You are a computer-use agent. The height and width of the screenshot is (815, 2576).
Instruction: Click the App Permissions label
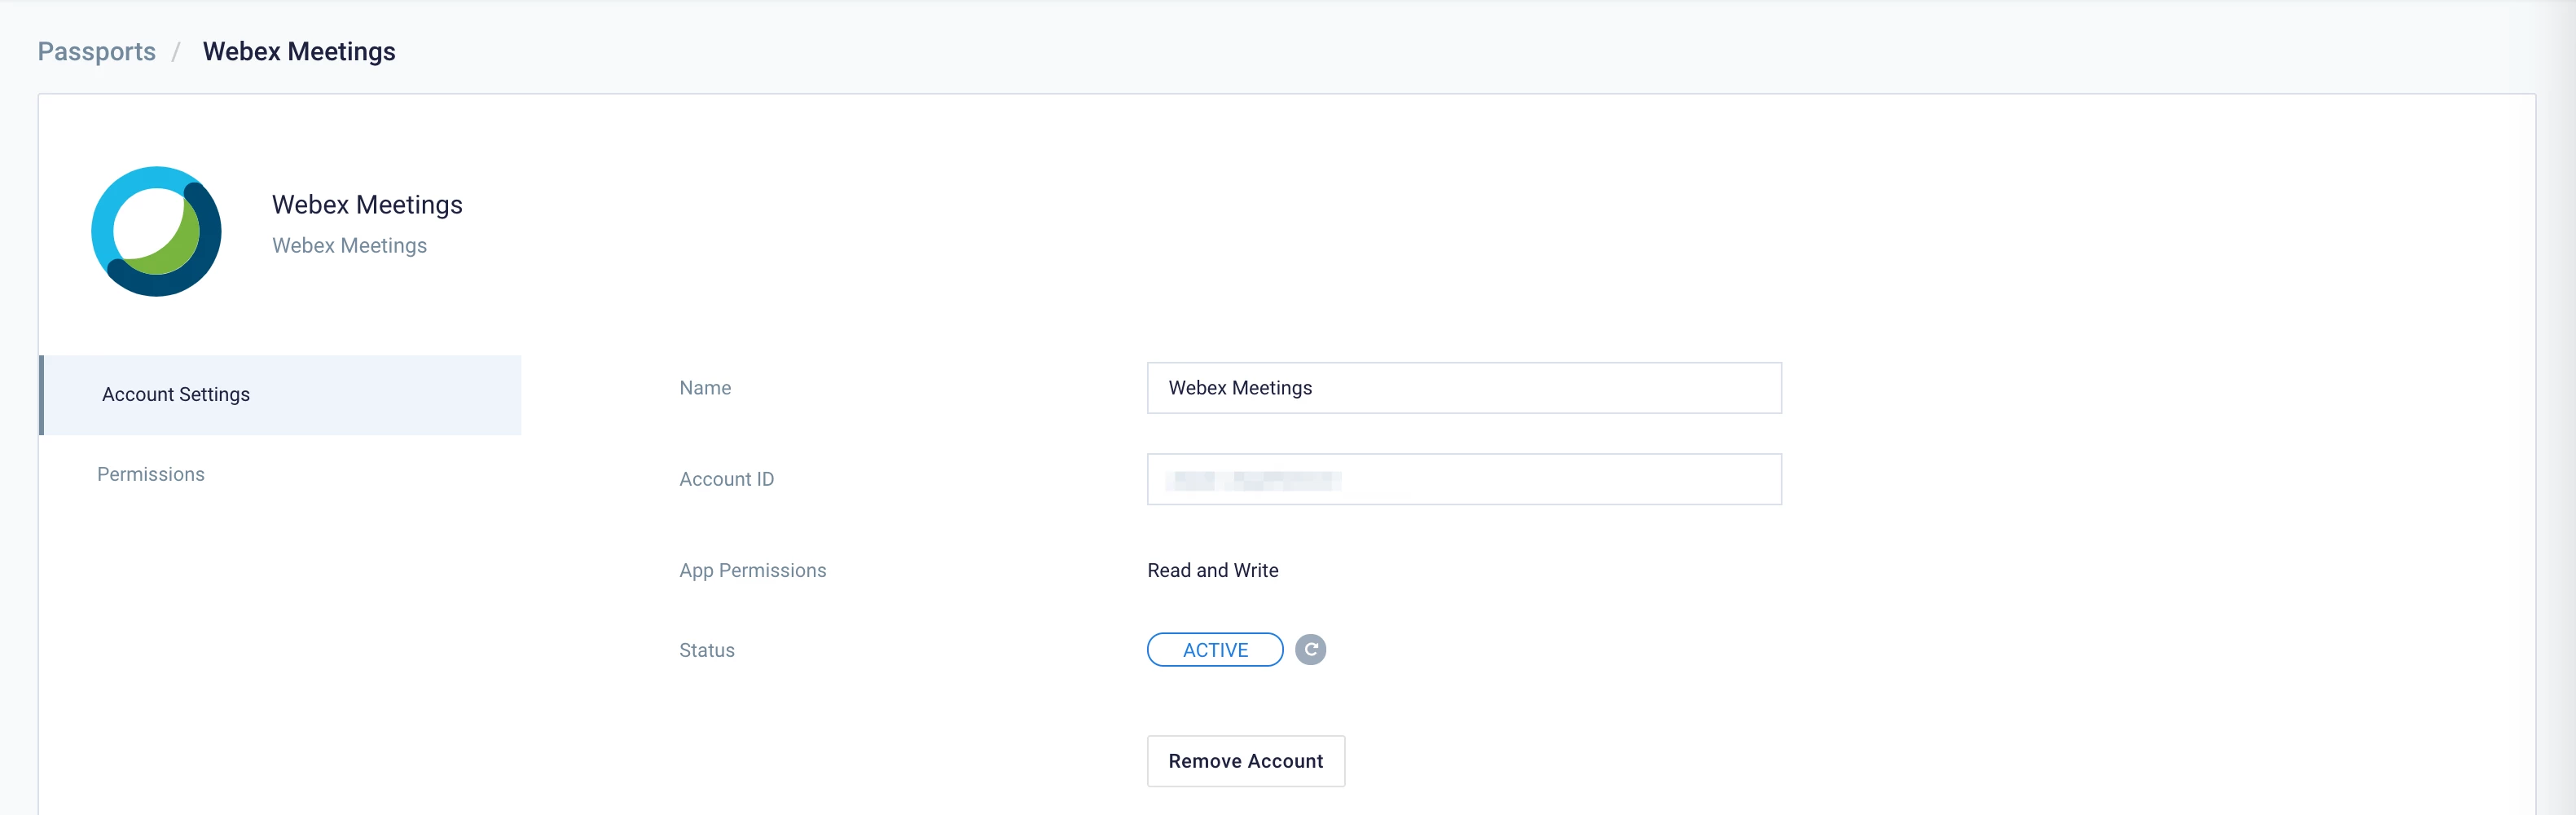[753, 570]
